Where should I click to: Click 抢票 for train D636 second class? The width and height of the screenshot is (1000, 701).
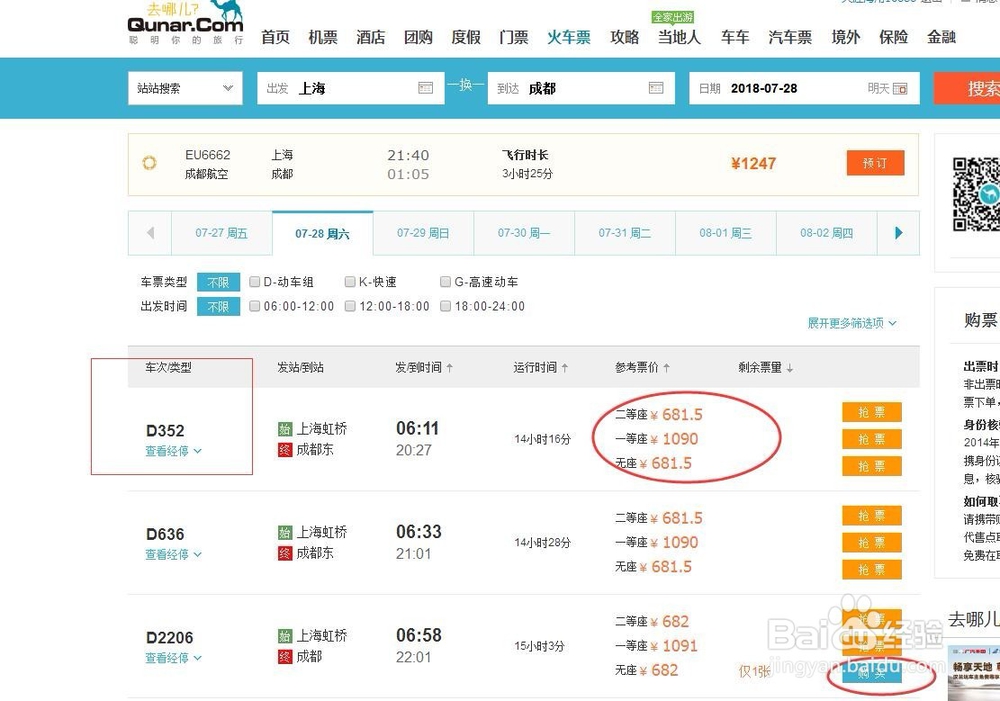(x=871, y=515)
